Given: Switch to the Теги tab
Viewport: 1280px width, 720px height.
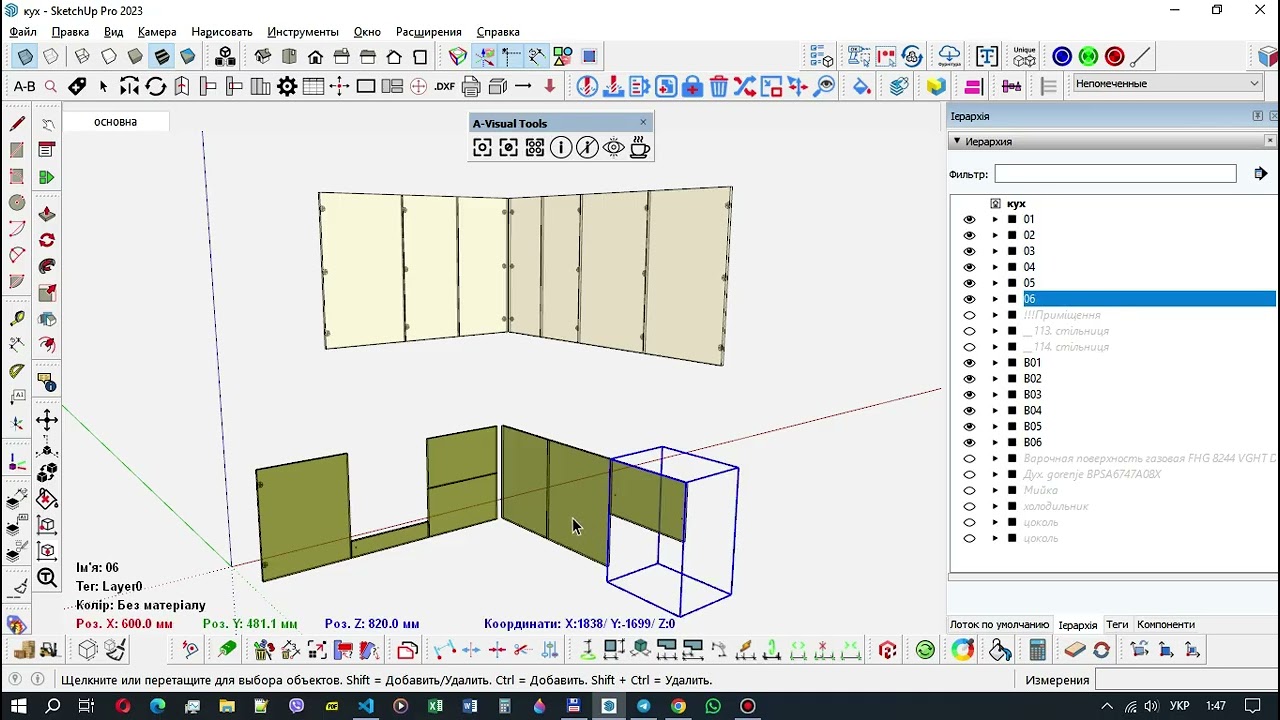Looking at the screenshot, I should [x=1117, y=625].
